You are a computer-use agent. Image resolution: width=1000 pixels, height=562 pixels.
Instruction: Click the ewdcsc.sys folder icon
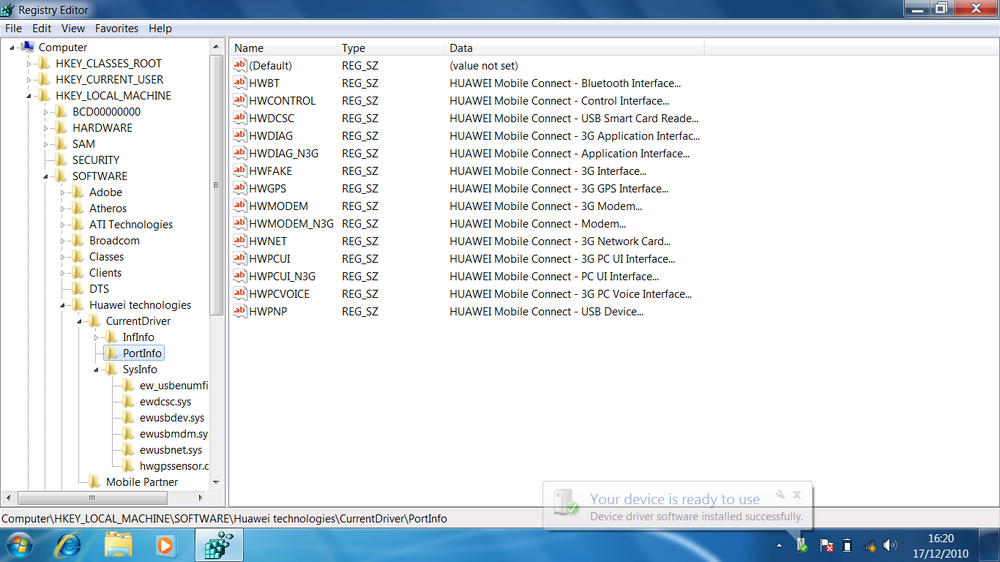(x=128, y=401)
